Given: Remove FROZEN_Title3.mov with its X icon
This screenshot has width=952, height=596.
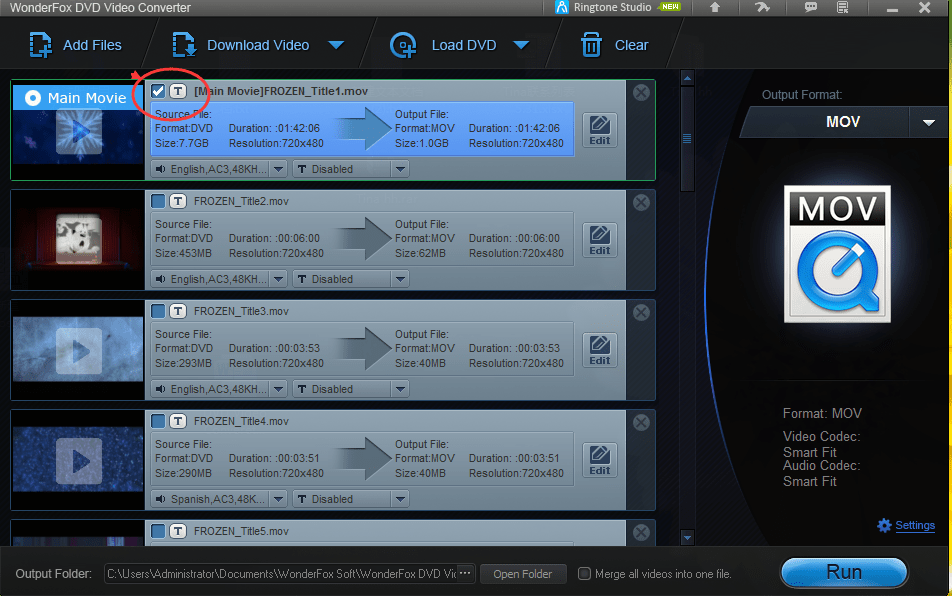Looking at the screenshot, I should [x=641, y=312].
